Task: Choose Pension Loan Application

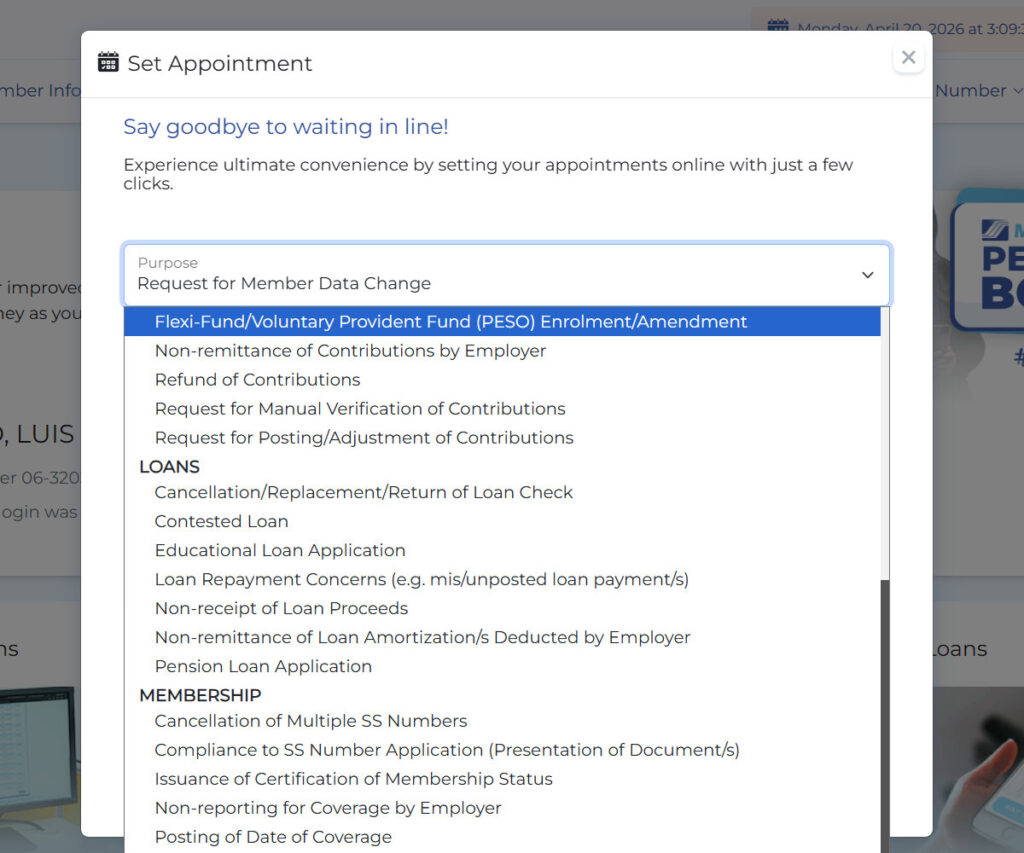Action: 502,666
